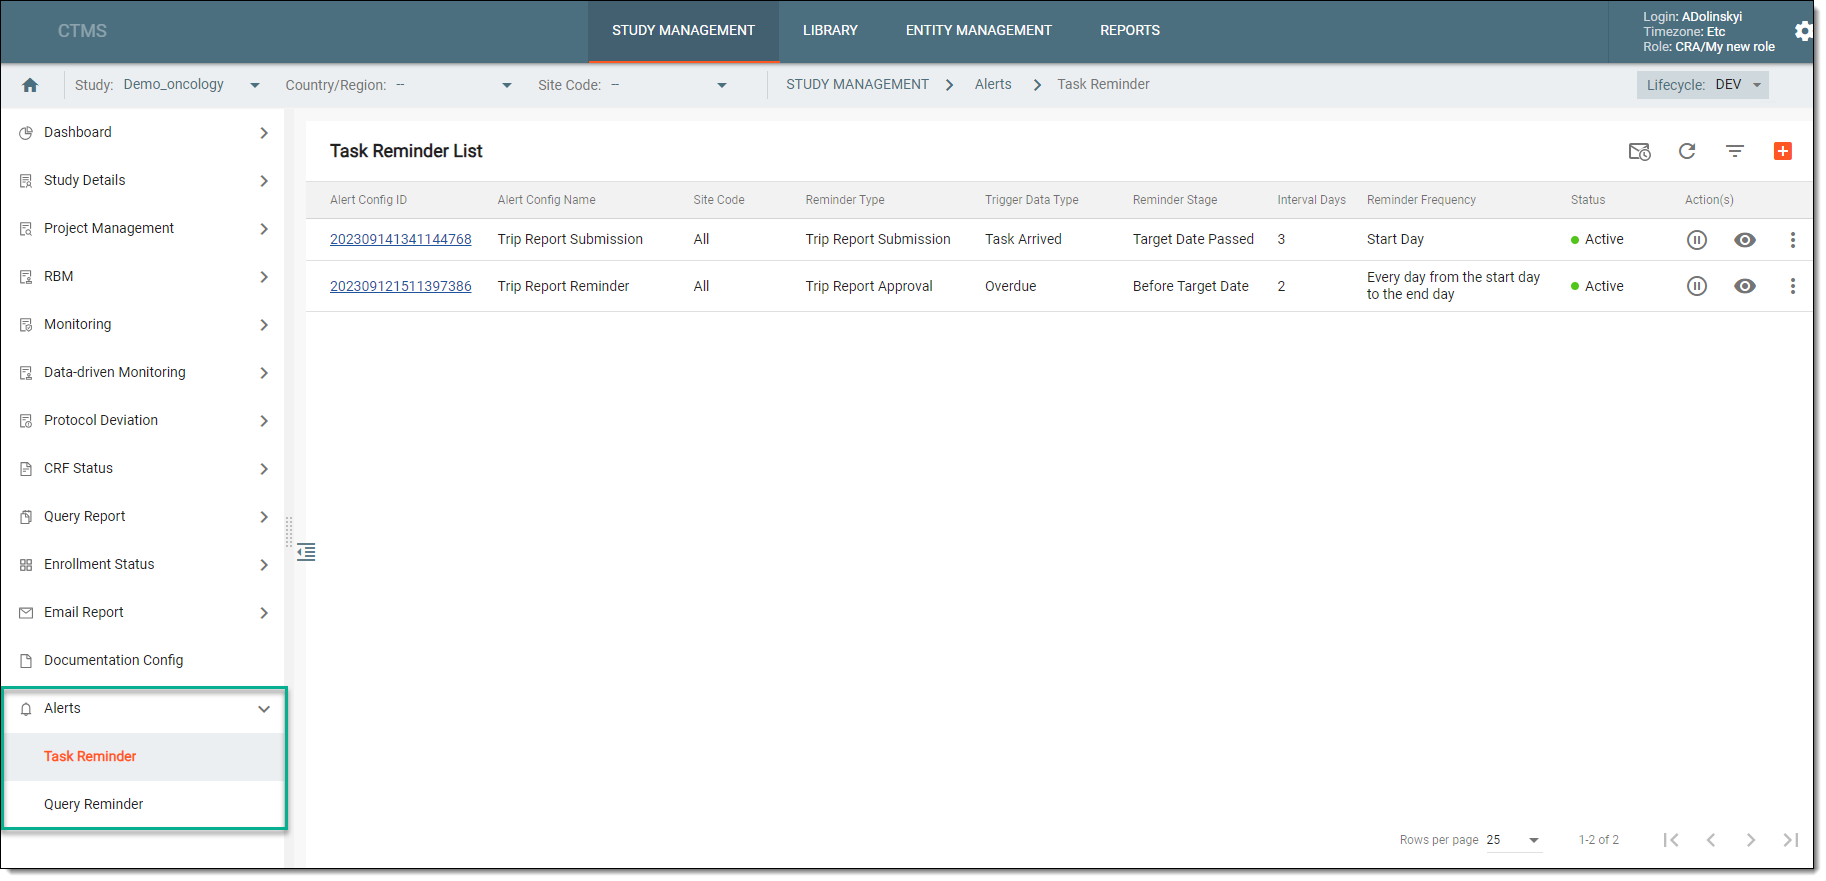
Task: Click the Reminder Type column header
Action: (x=845, y=200)
